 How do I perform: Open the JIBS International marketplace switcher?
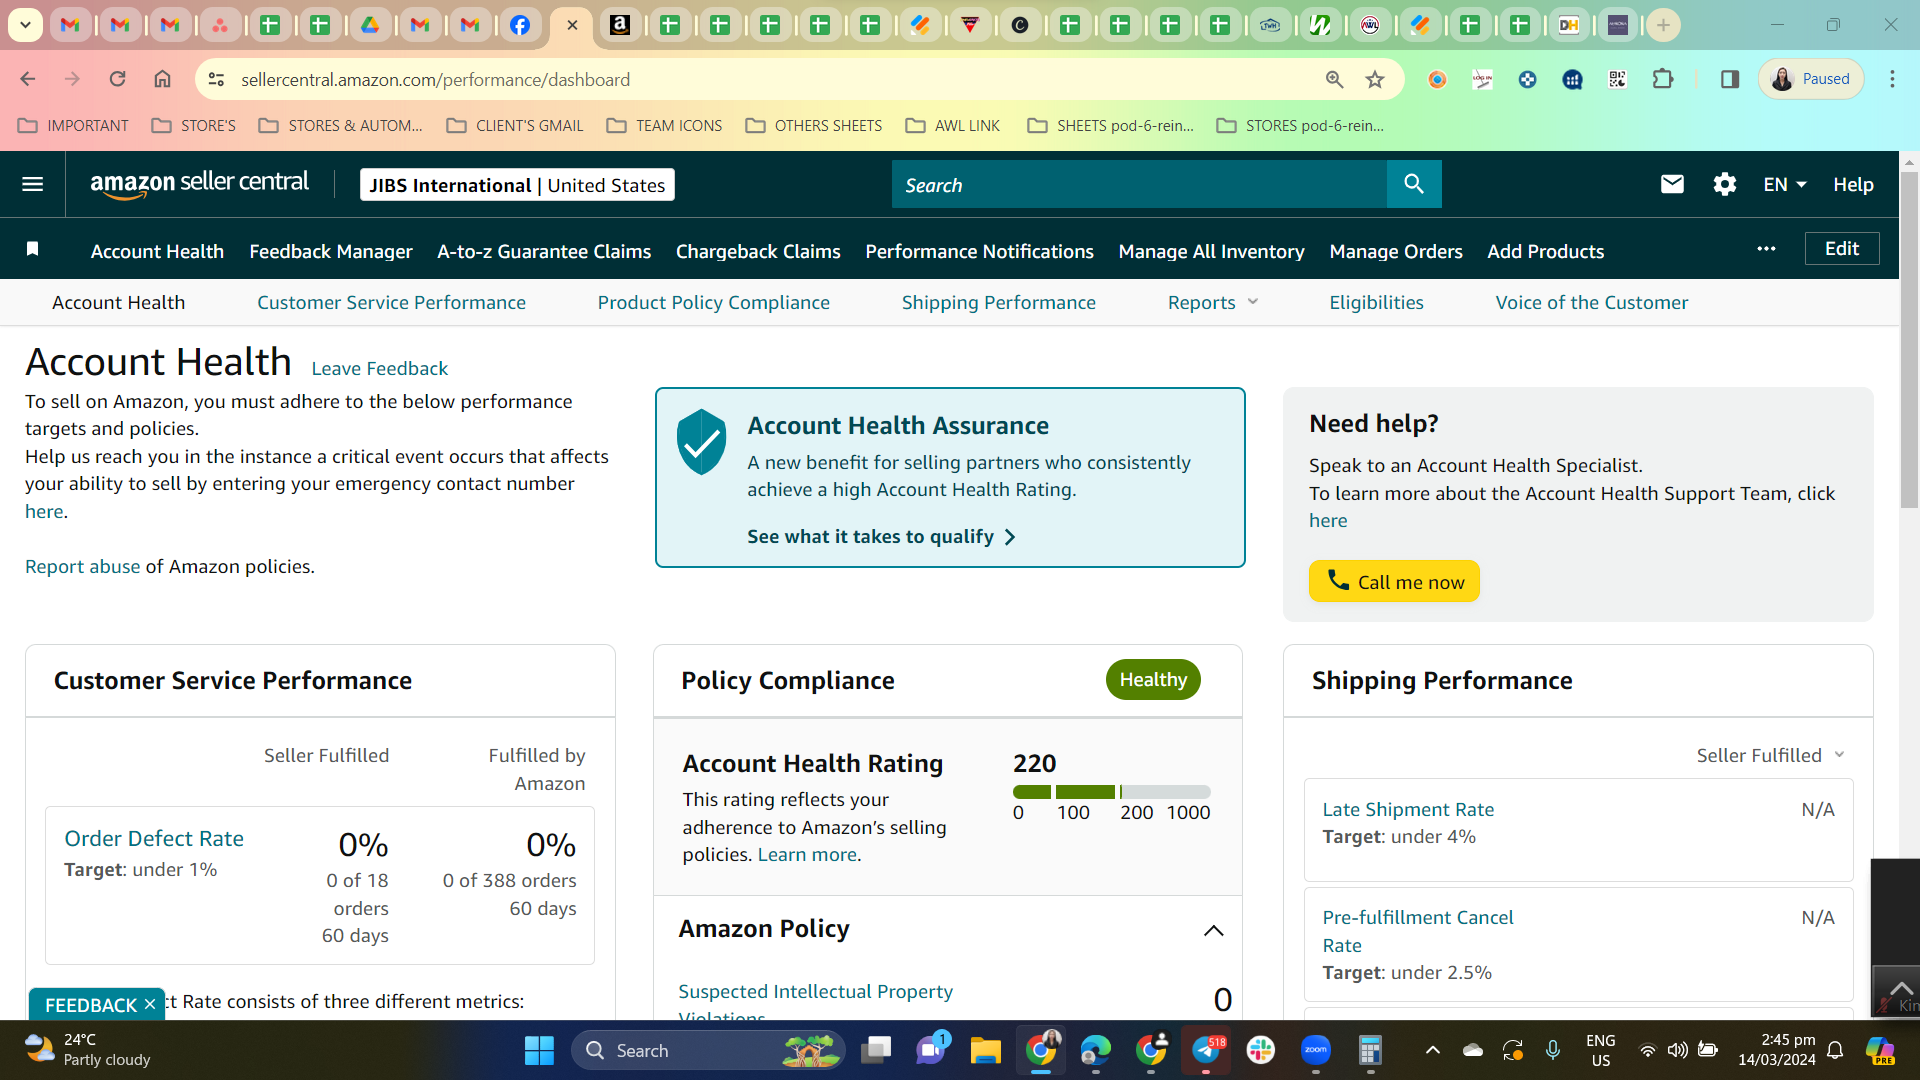(x=517, y=185)
